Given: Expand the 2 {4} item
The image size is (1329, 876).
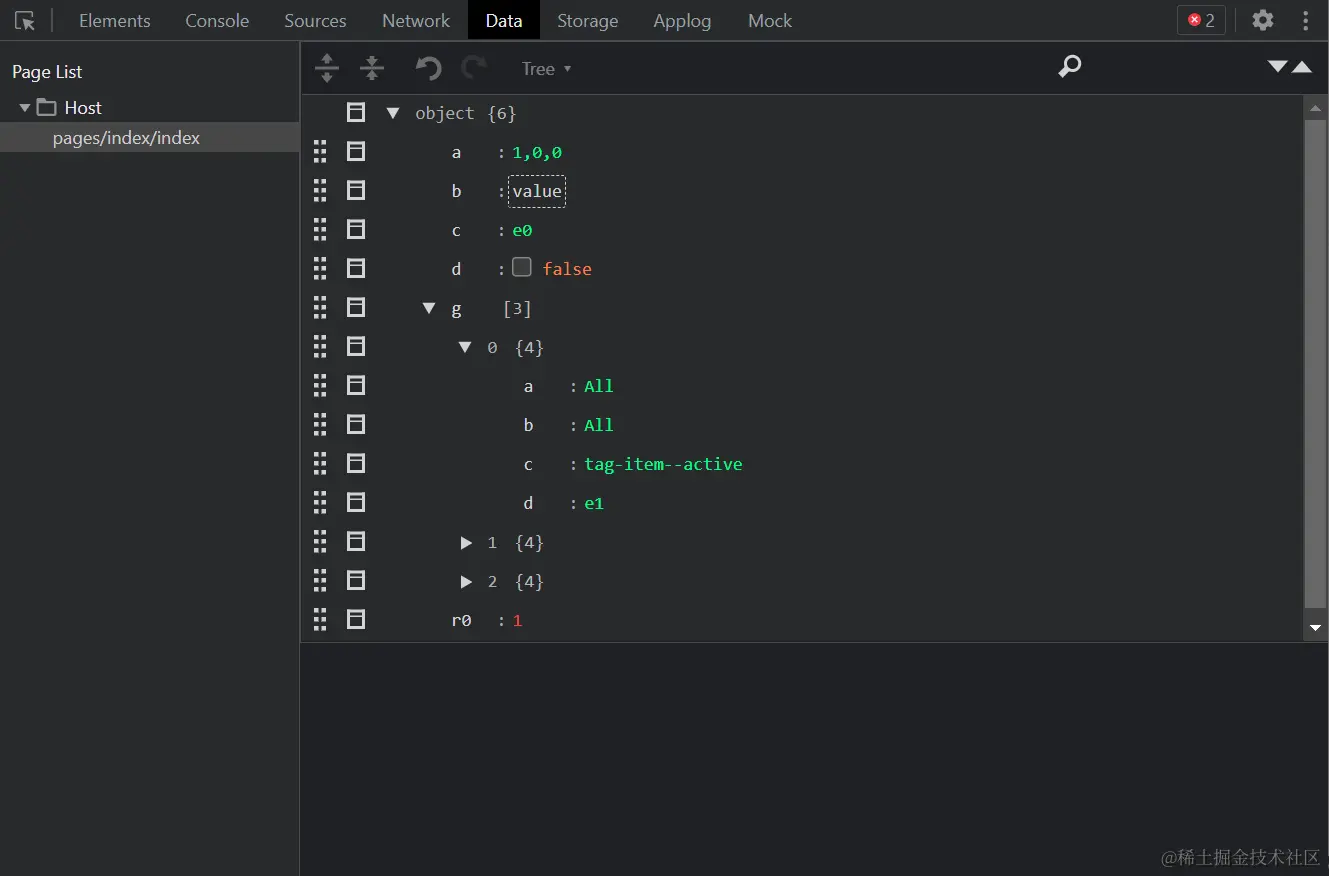Looking at the screenshot, I should coord(466,581).
